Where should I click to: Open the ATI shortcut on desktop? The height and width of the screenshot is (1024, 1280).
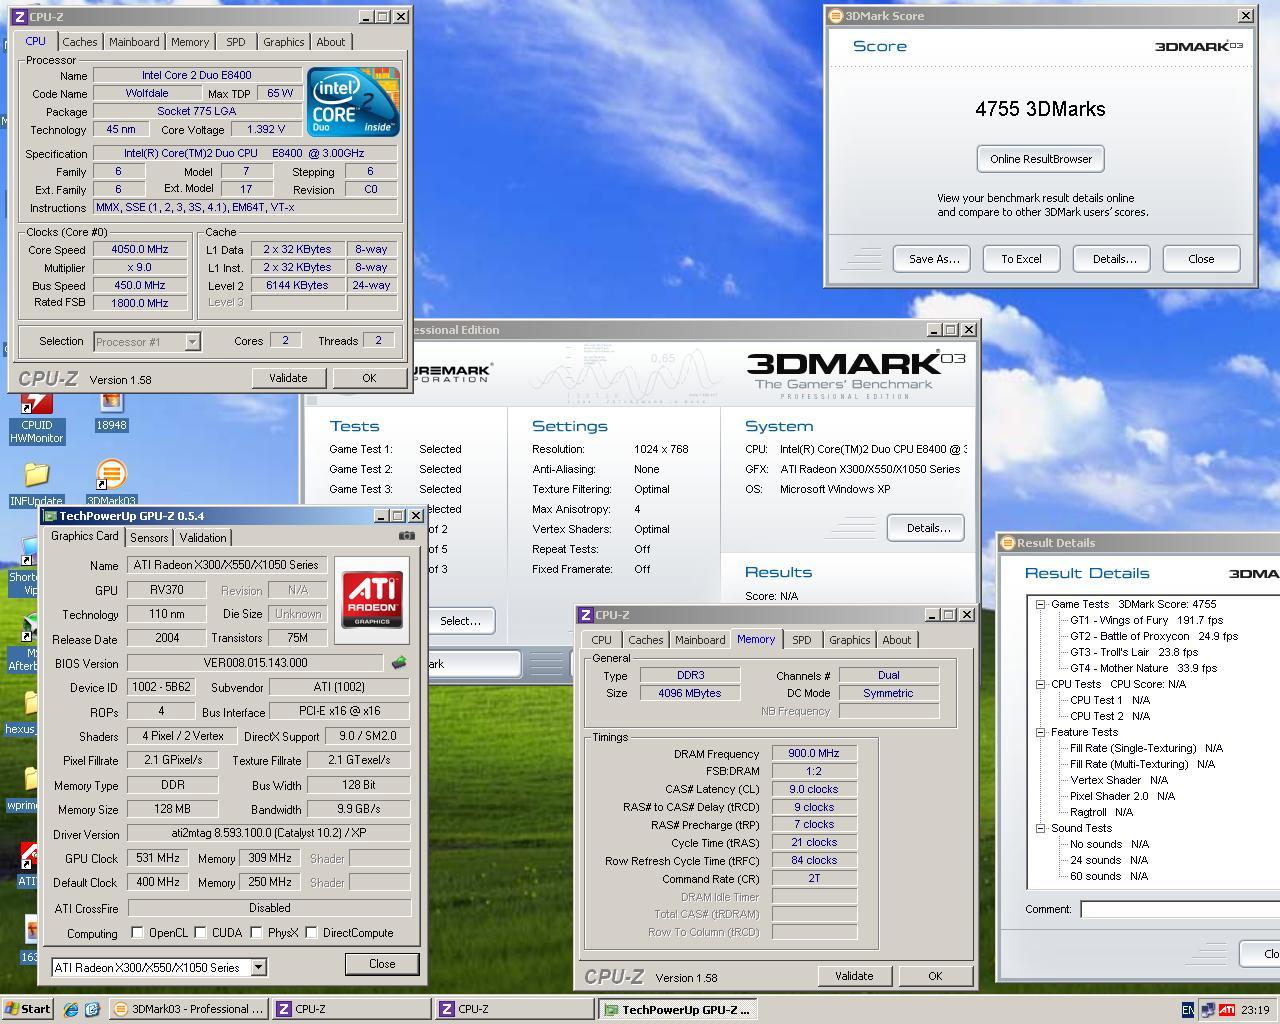point(26,865)
